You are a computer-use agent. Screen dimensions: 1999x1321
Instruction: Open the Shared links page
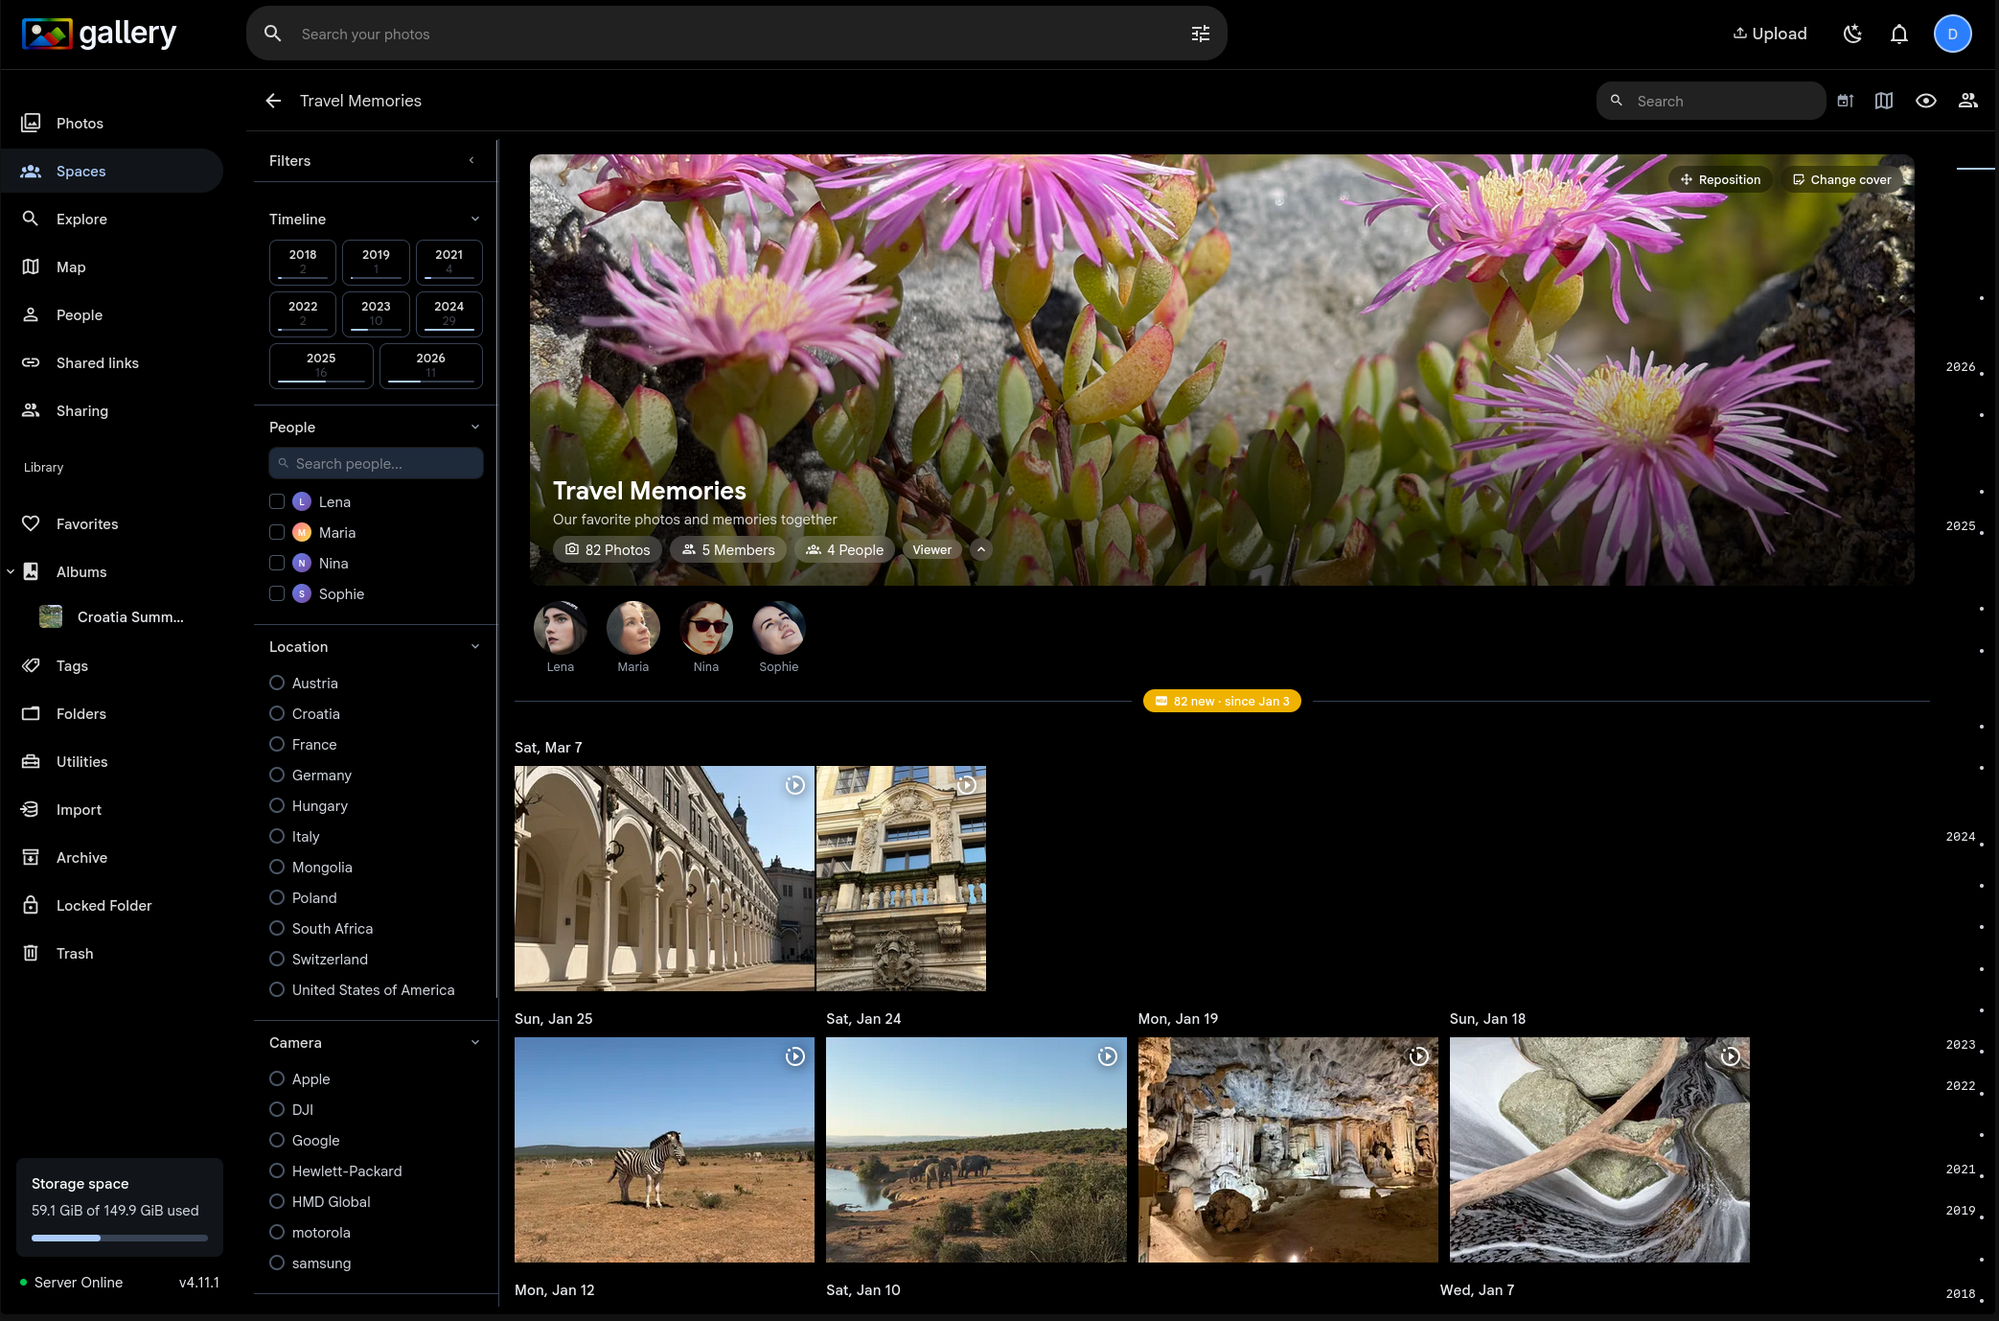(x=97, y=362)
